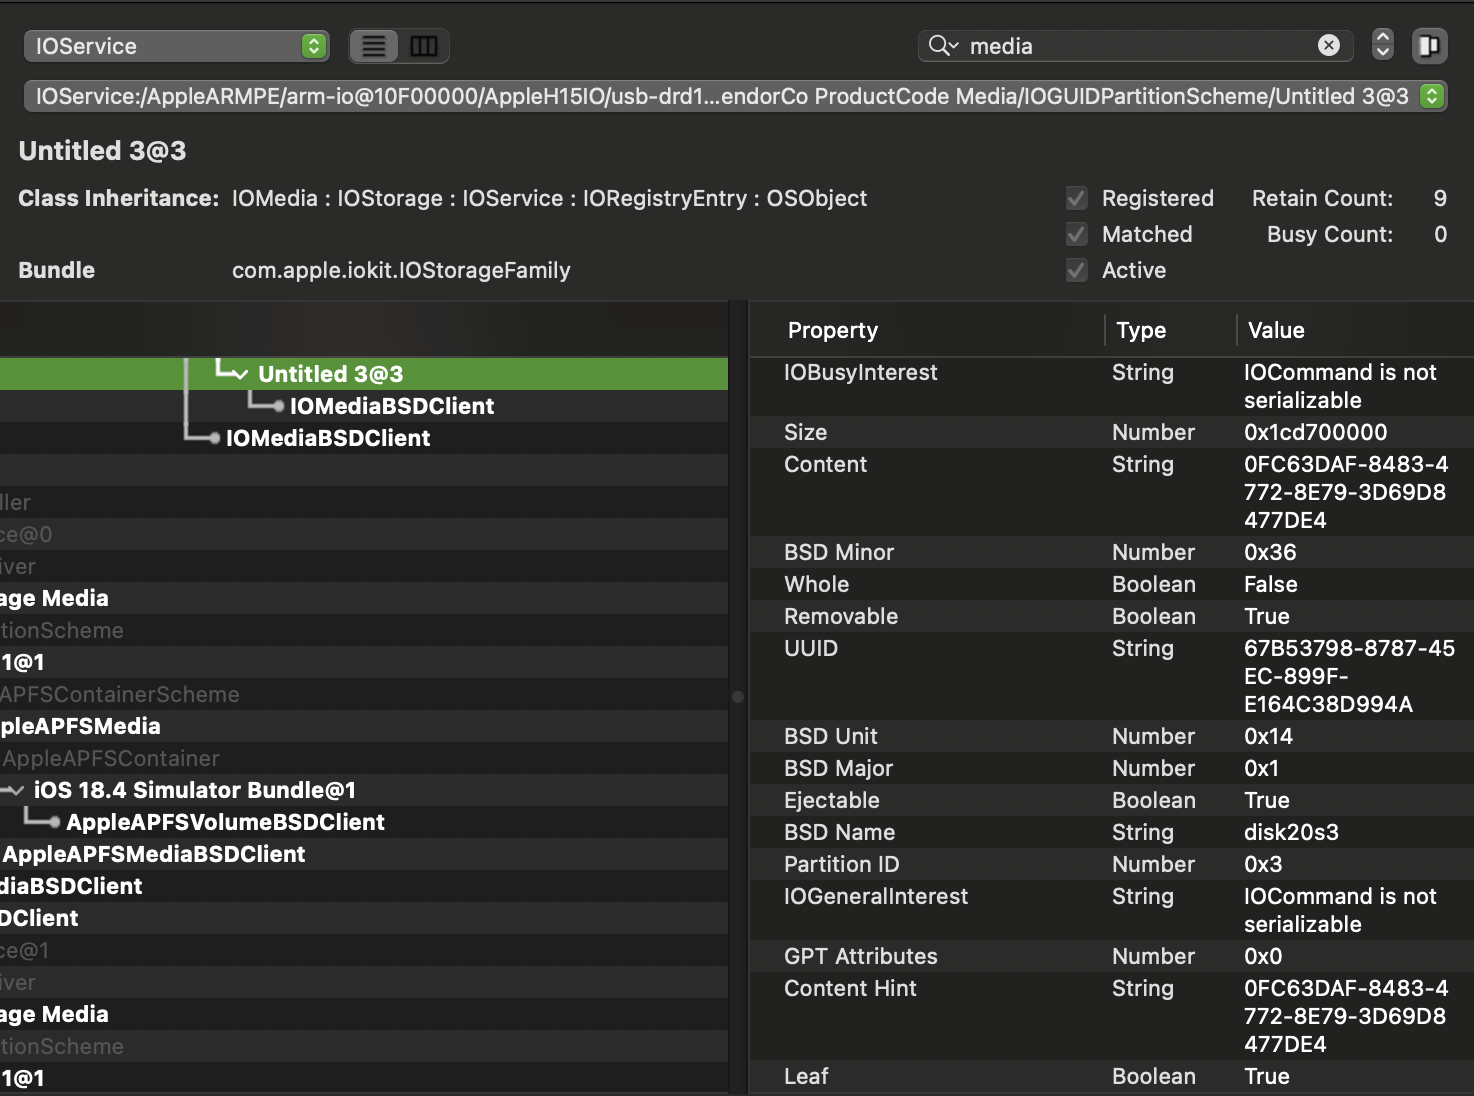
Task: Click the Value column header
Action: [x=1275, y=330]
